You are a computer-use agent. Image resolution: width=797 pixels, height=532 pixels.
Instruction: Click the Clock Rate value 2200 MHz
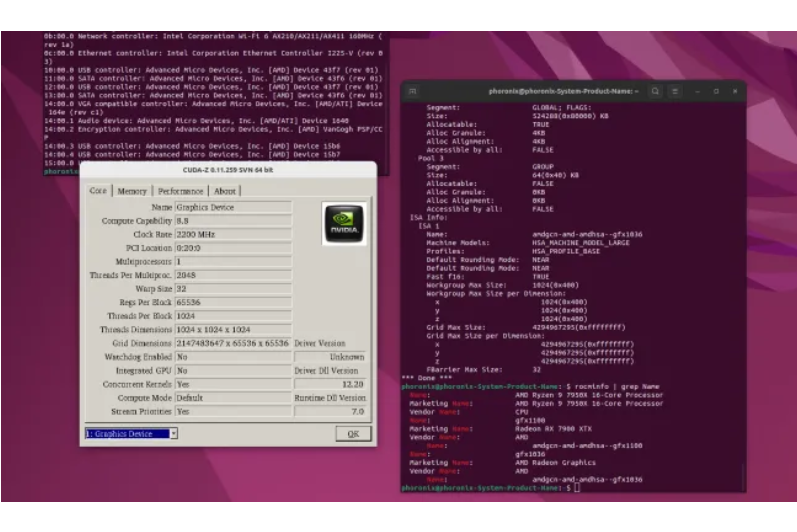click(233, 234)
